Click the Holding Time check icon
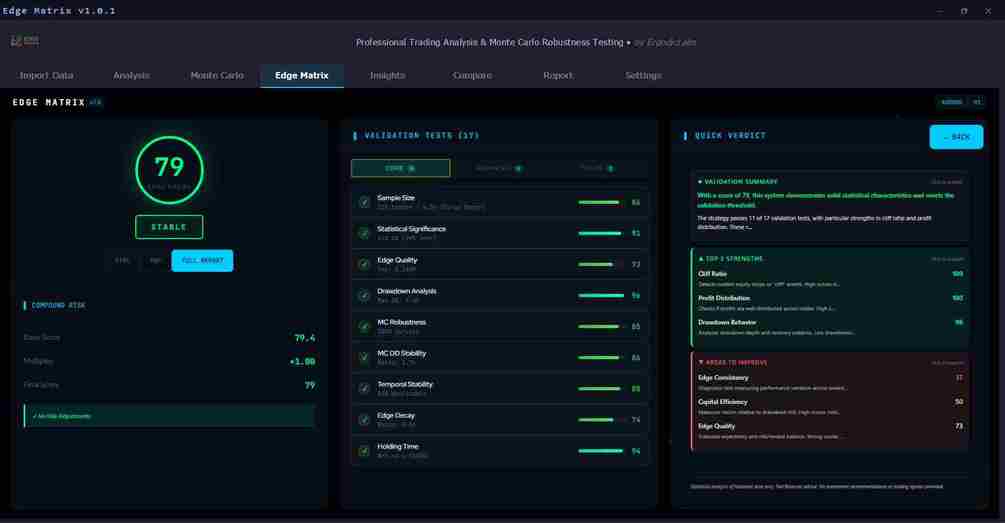The width and height of the screenshot is (1005, 523). click(364, 451)
